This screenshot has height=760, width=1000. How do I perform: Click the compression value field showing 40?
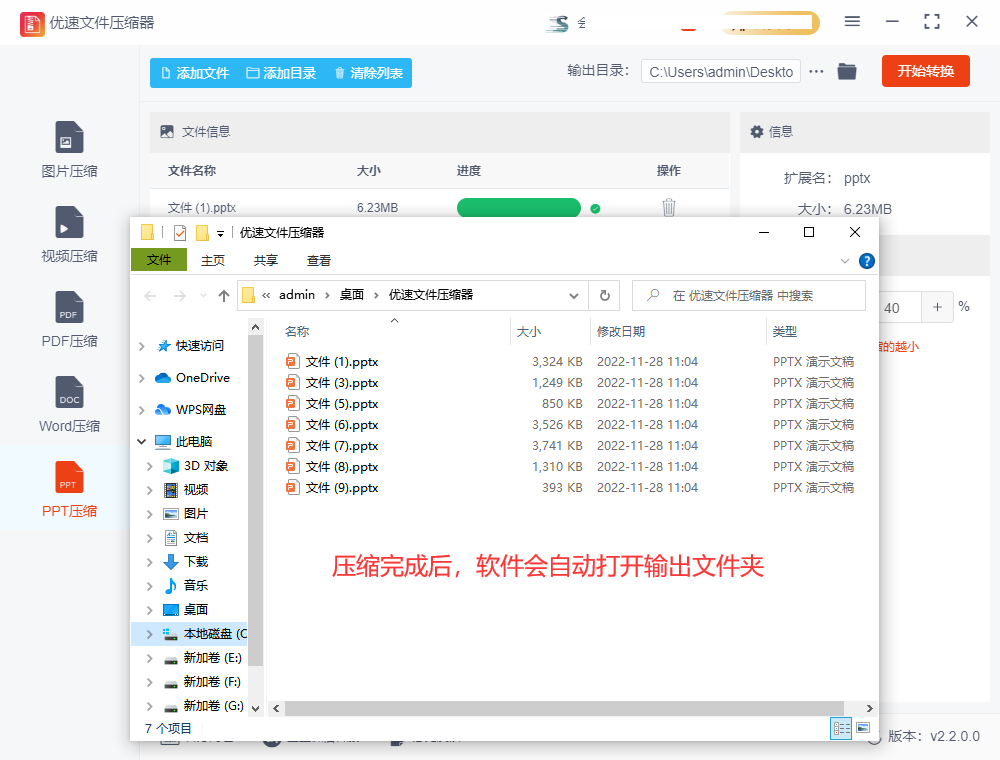pos(899,307)
